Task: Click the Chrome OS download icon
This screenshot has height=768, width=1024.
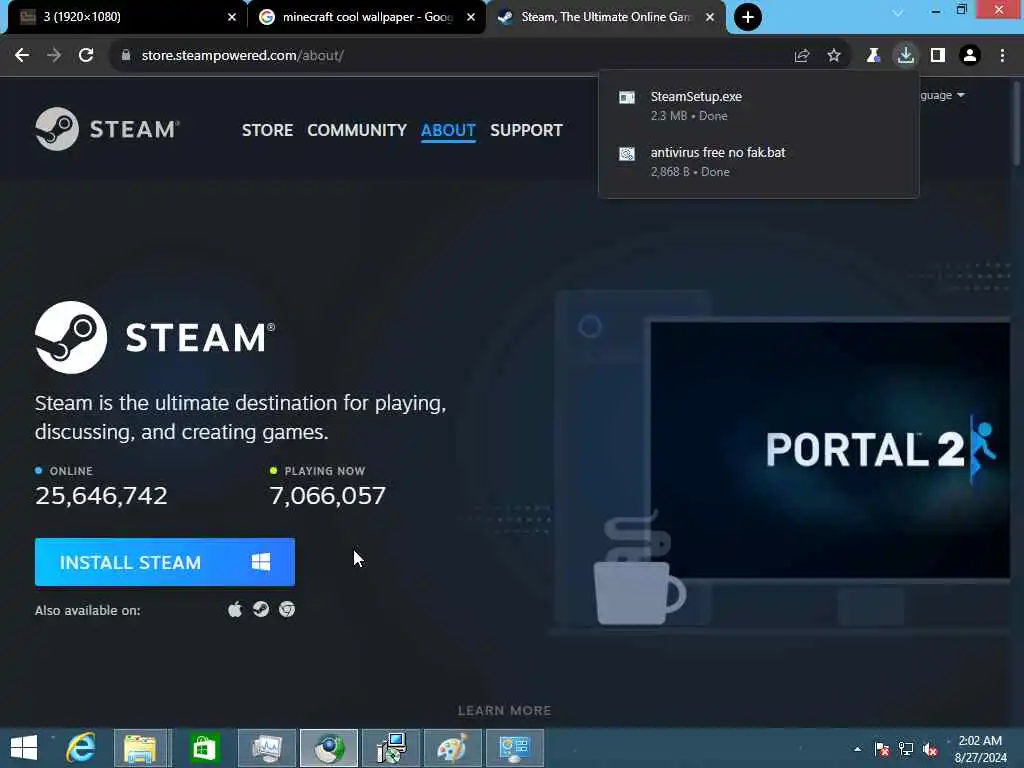Action: pos(287,609)
